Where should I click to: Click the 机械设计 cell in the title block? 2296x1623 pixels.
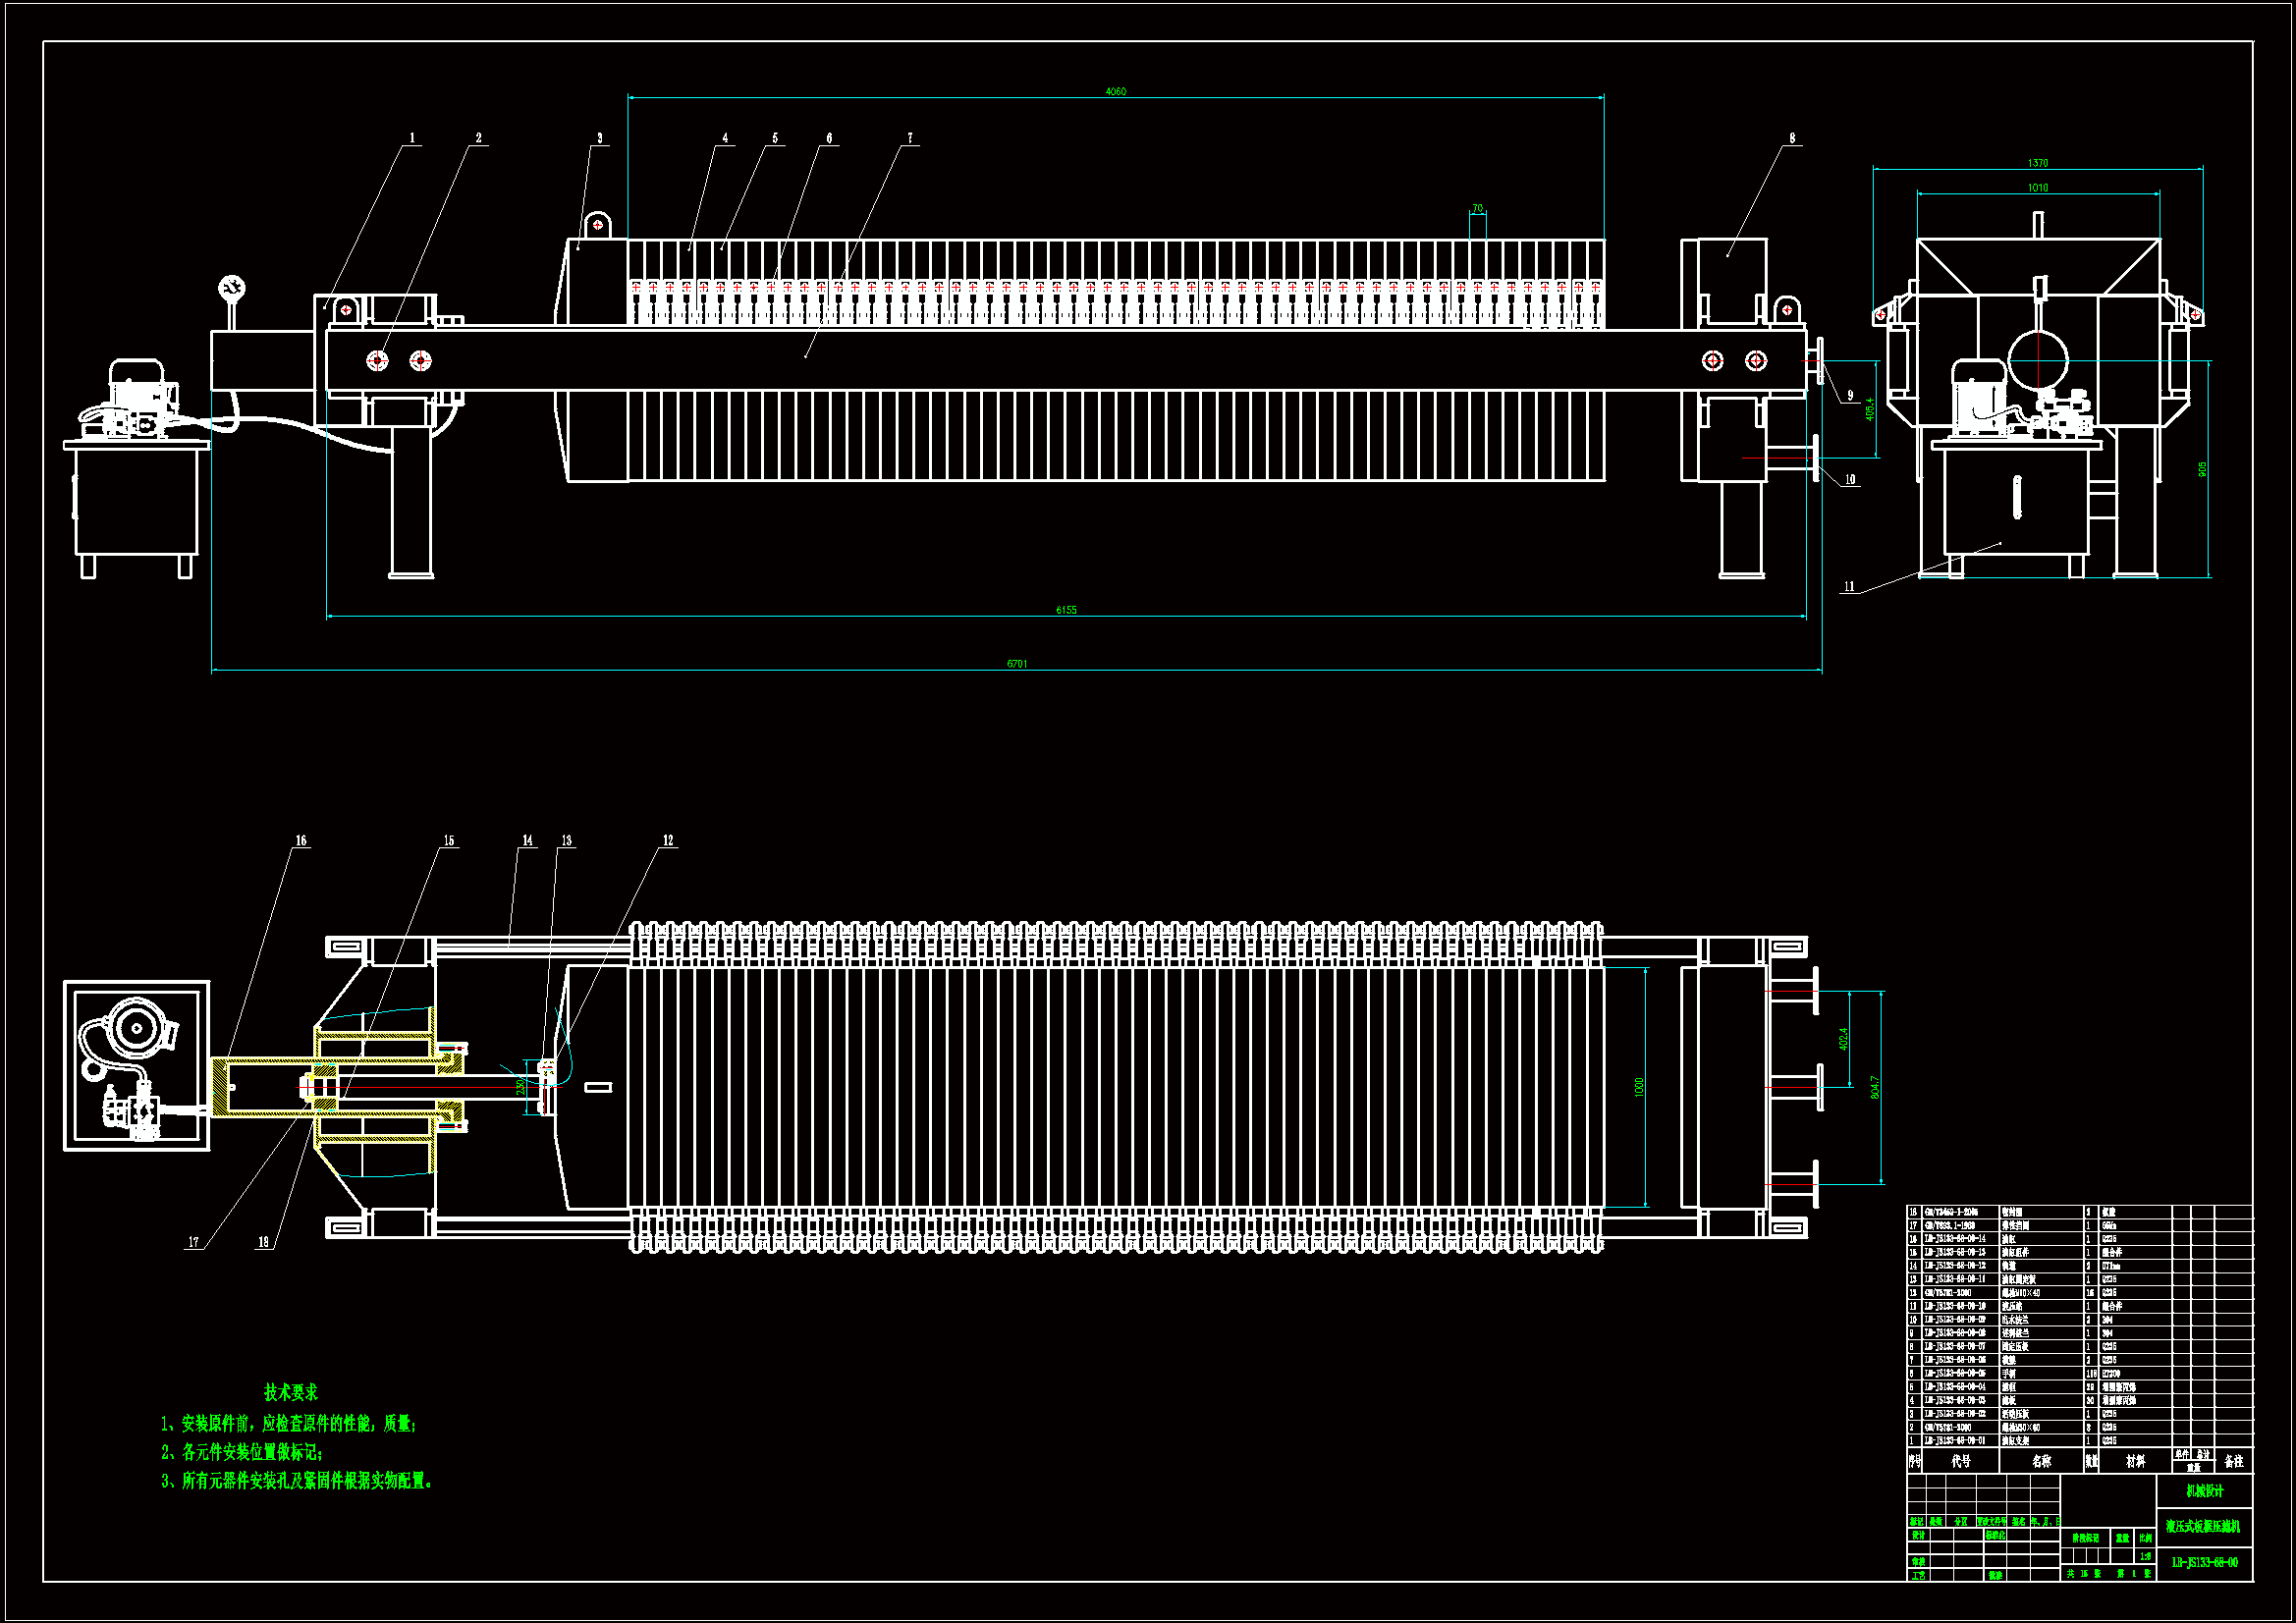click(x=2204, y=1491)
